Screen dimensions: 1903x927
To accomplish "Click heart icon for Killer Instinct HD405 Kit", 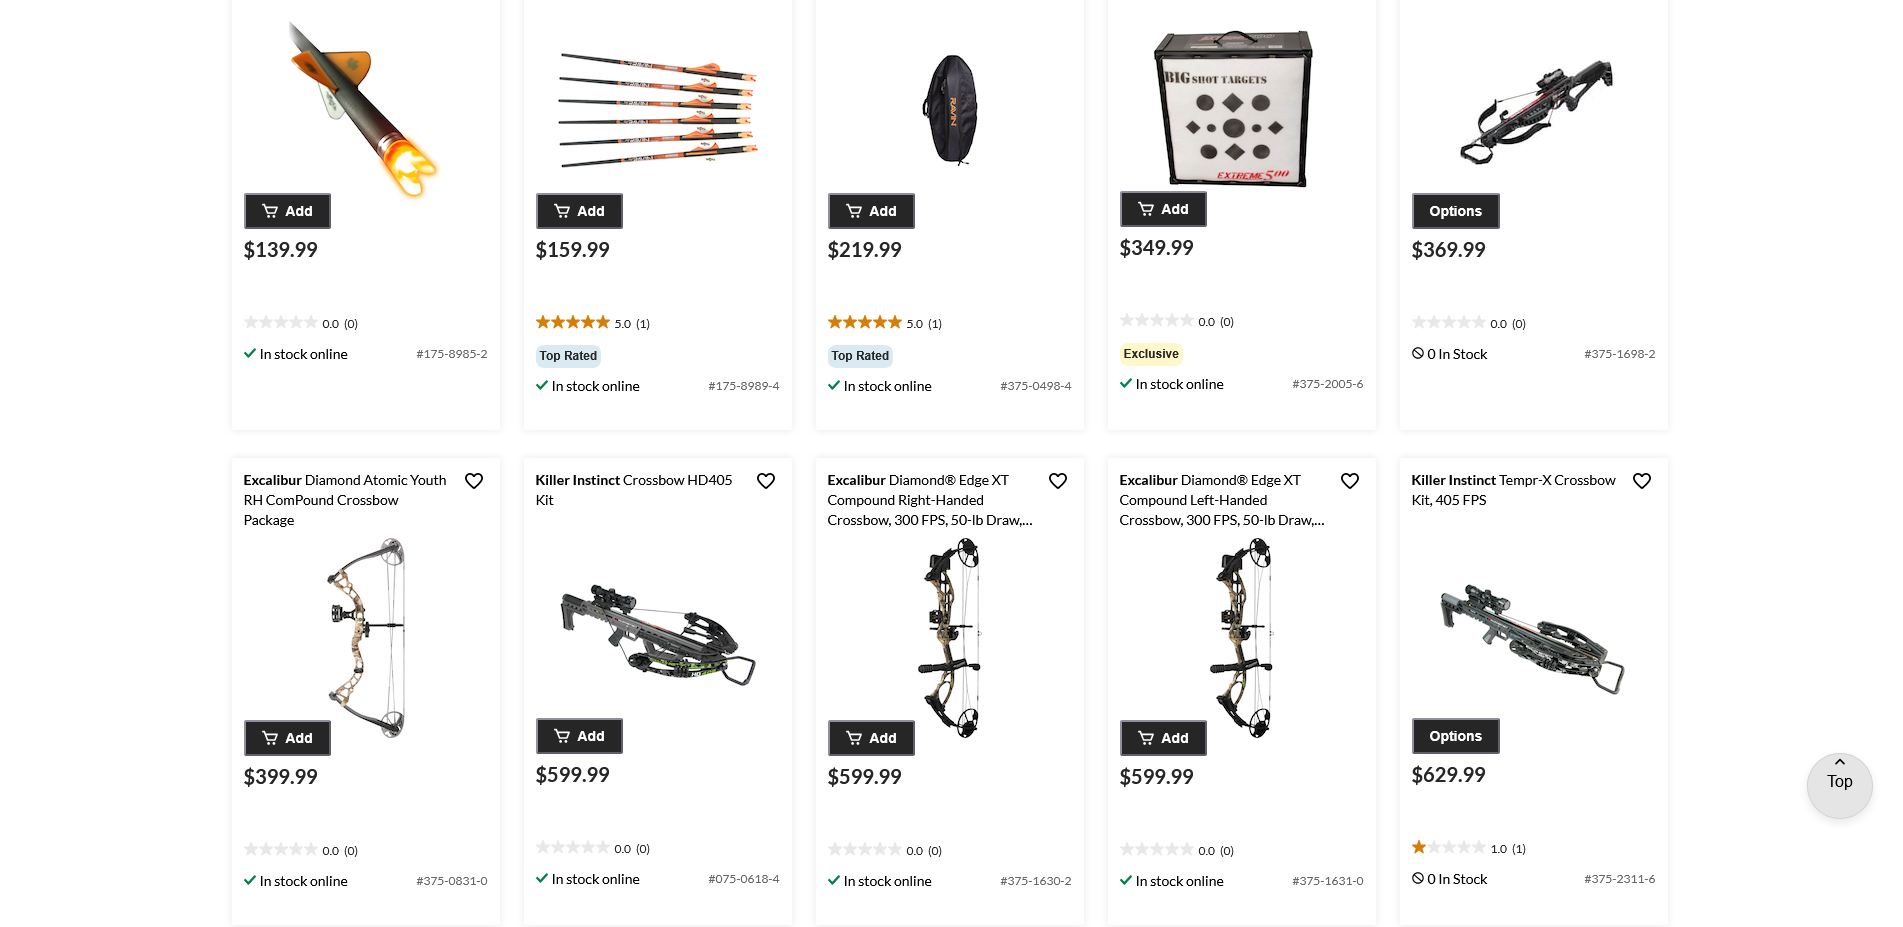I will point(766,481).
